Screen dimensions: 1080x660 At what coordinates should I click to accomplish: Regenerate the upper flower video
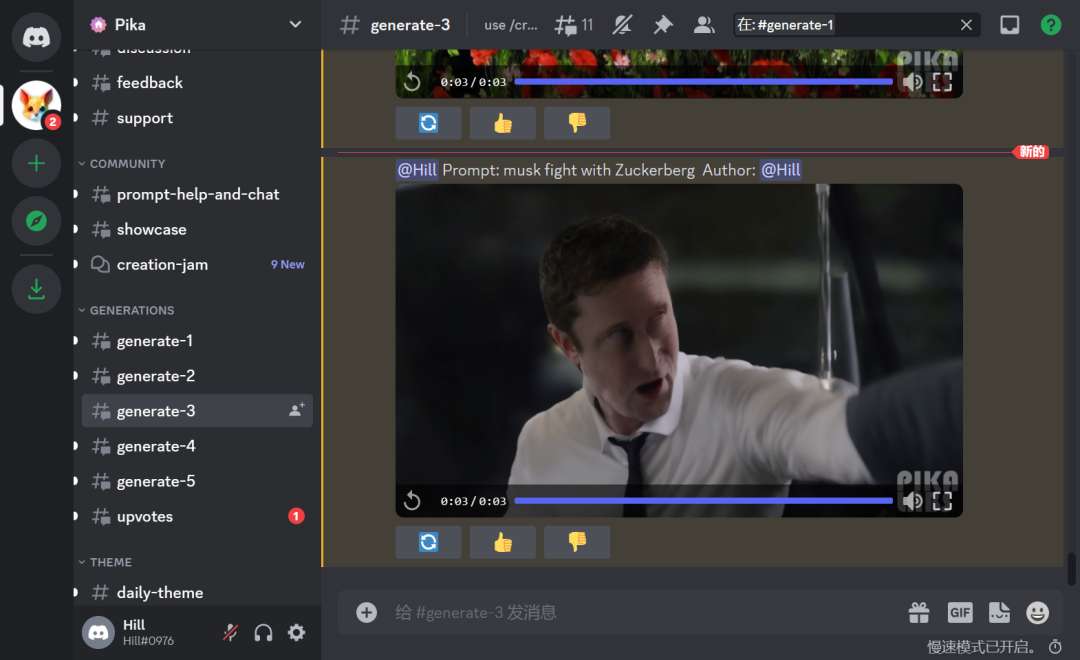click(428, 123)
